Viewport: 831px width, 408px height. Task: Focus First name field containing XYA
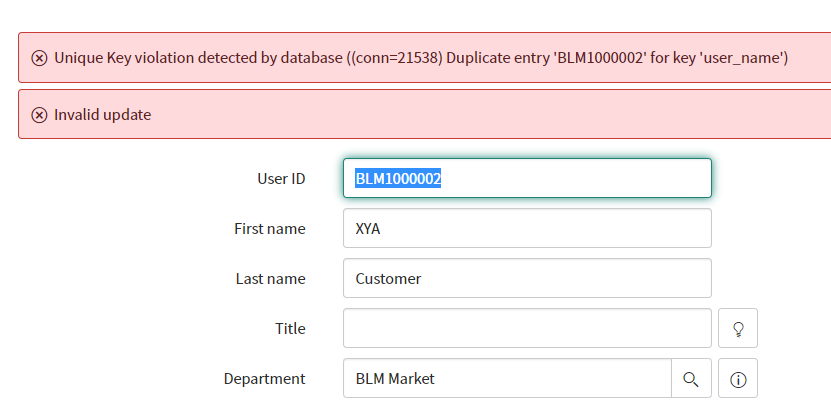coord(527,228)
